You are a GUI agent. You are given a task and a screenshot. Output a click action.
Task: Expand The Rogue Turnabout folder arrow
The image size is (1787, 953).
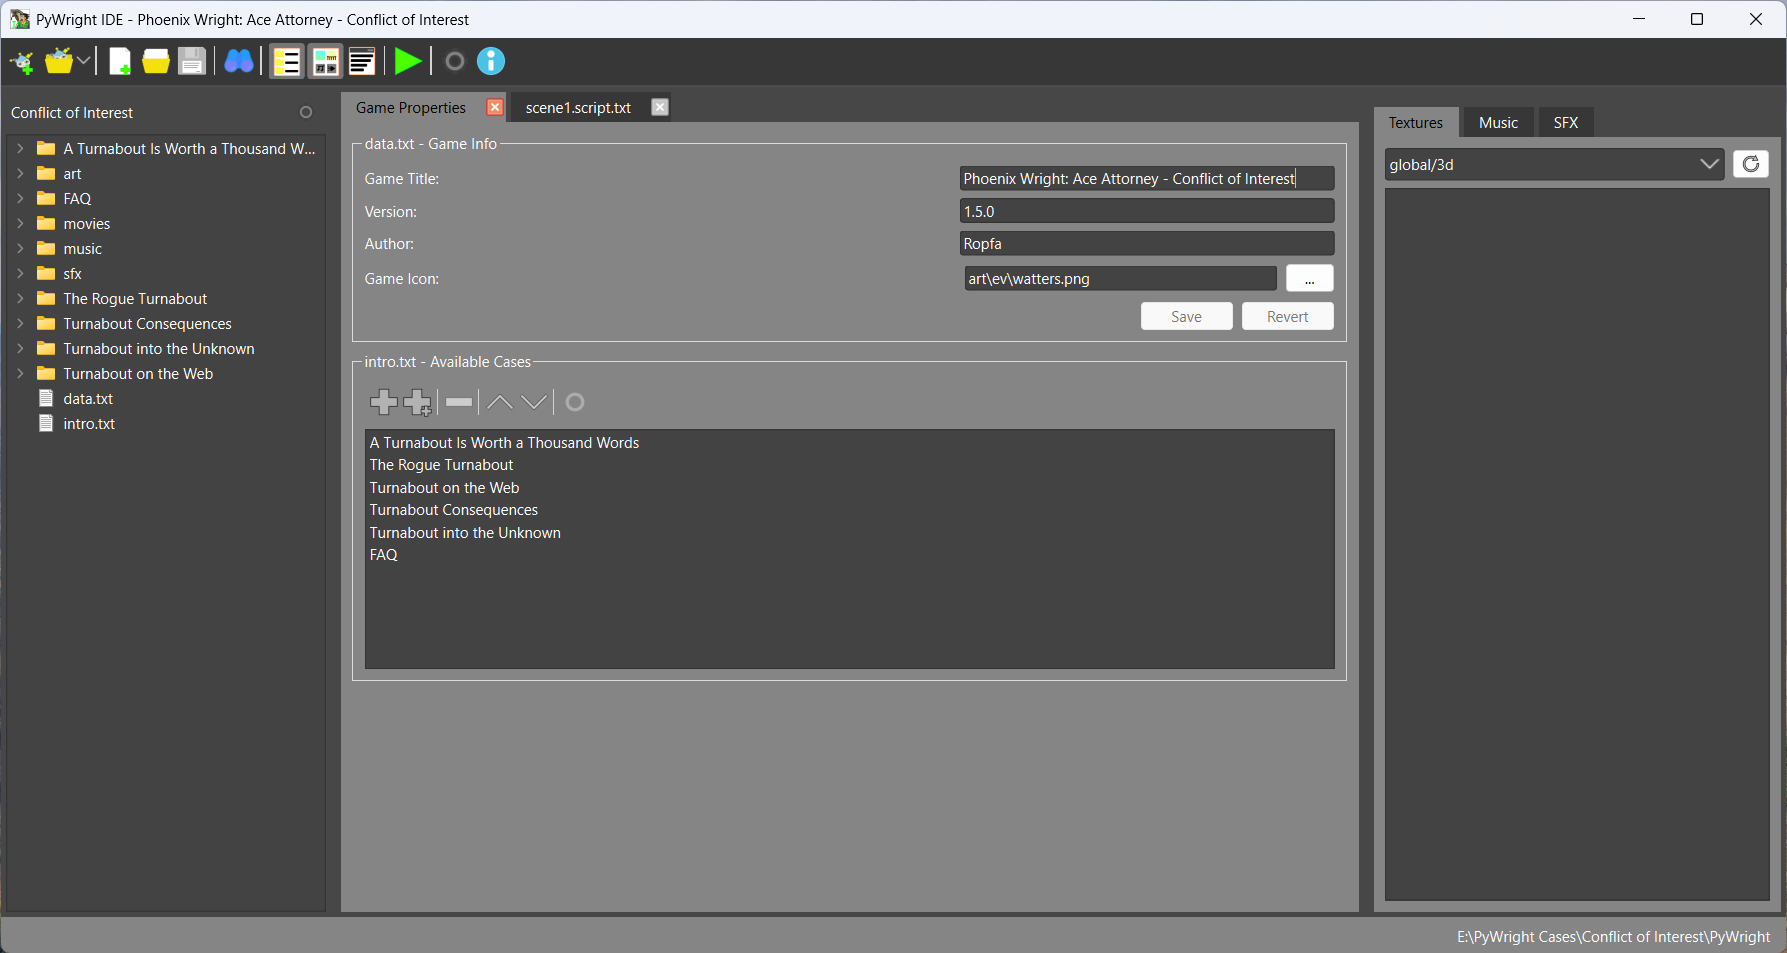pyautogui.click(x=20, y=298)
